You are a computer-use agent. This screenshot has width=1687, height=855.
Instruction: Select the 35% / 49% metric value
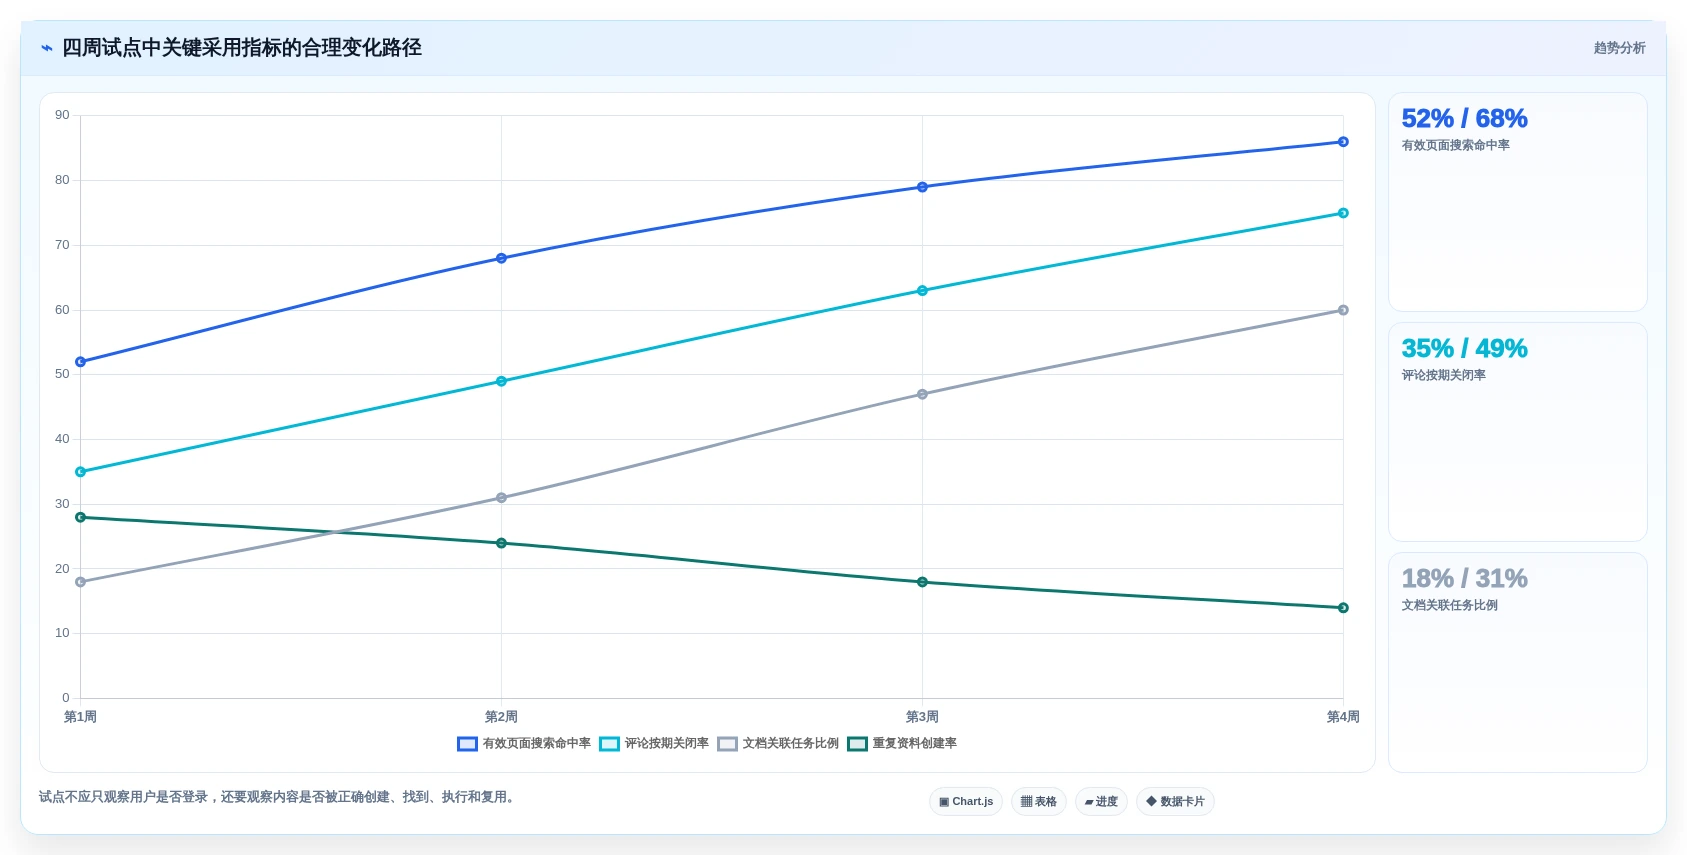tap(1464, 349)
